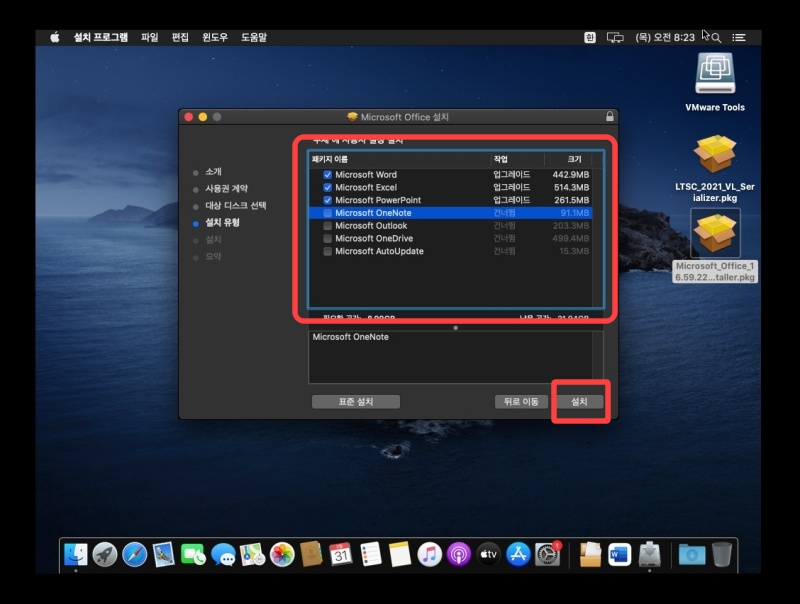800x604 pixels.
Task: Enable the Microsoft OneDrive checkbox
Action: [328, 238]
